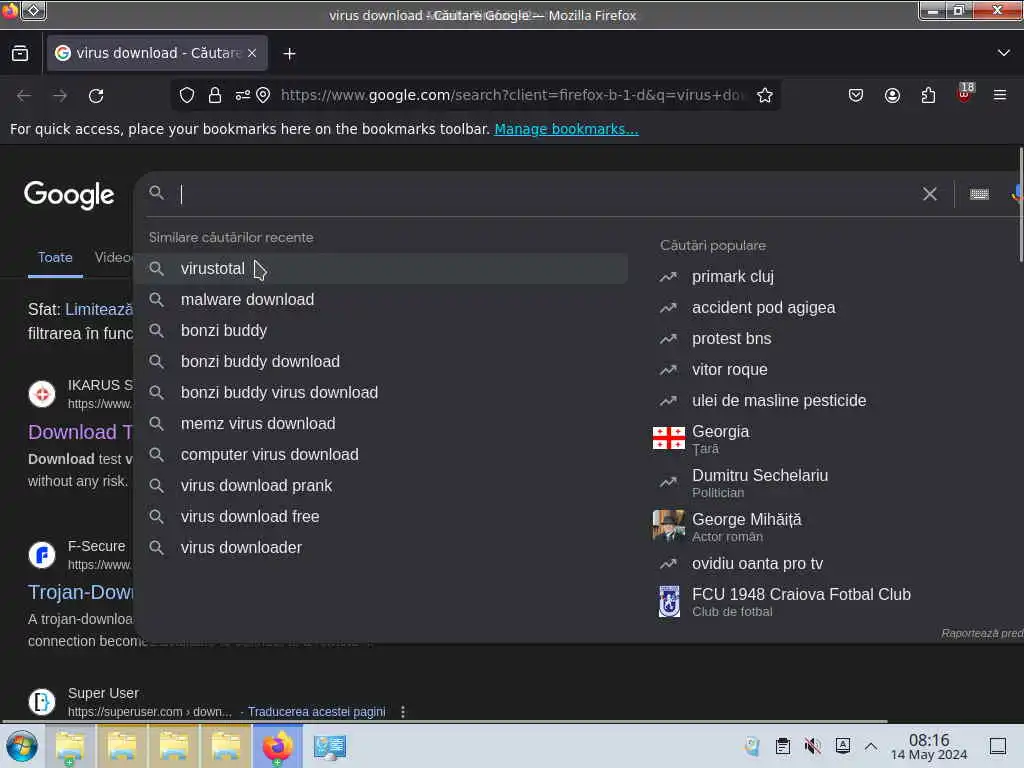Click Raportează predicții link
Image resolution: width=1024 pixels, height=768 pixels.
982,633
